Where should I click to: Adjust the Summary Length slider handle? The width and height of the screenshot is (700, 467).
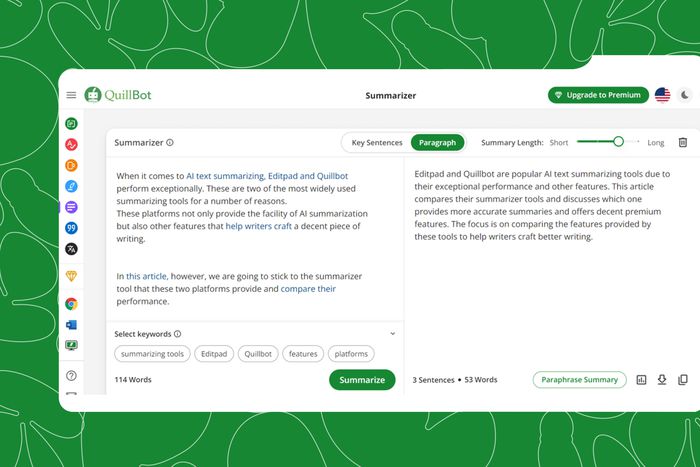(x=618, y=142)
